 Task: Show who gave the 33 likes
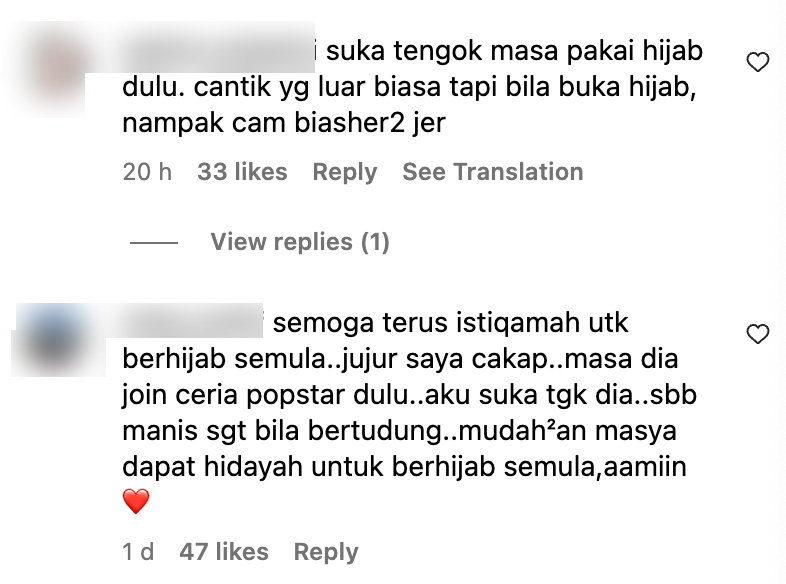(x=242, y=172)
